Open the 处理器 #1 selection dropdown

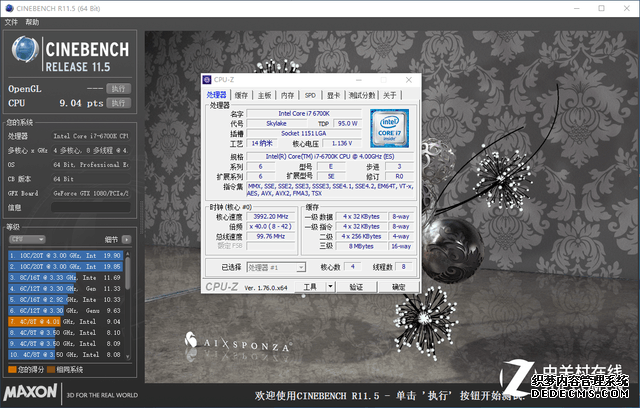tap(276, 267)
